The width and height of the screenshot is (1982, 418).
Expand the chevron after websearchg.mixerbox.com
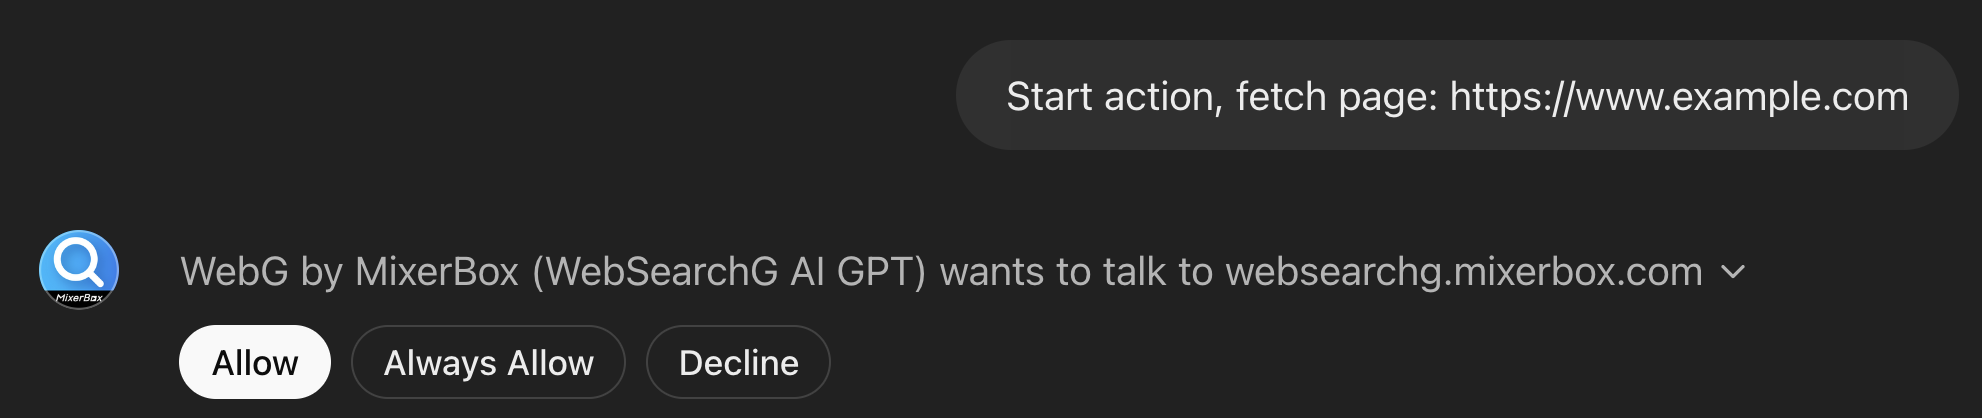(1733, 272)
